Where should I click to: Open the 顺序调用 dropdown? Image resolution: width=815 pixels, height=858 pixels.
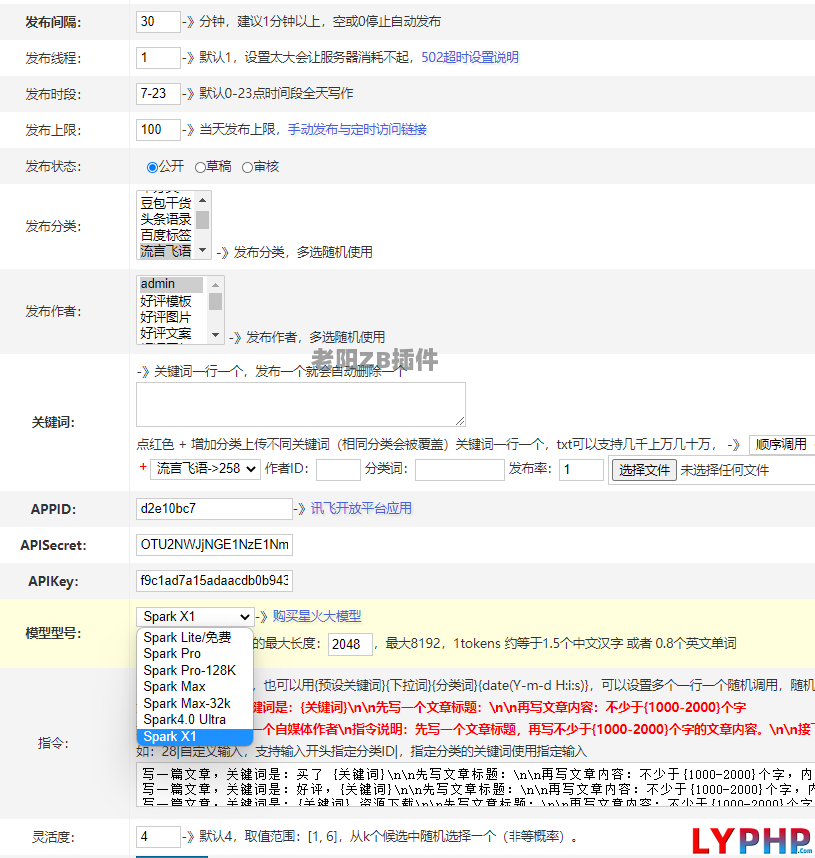pos(781,444)
